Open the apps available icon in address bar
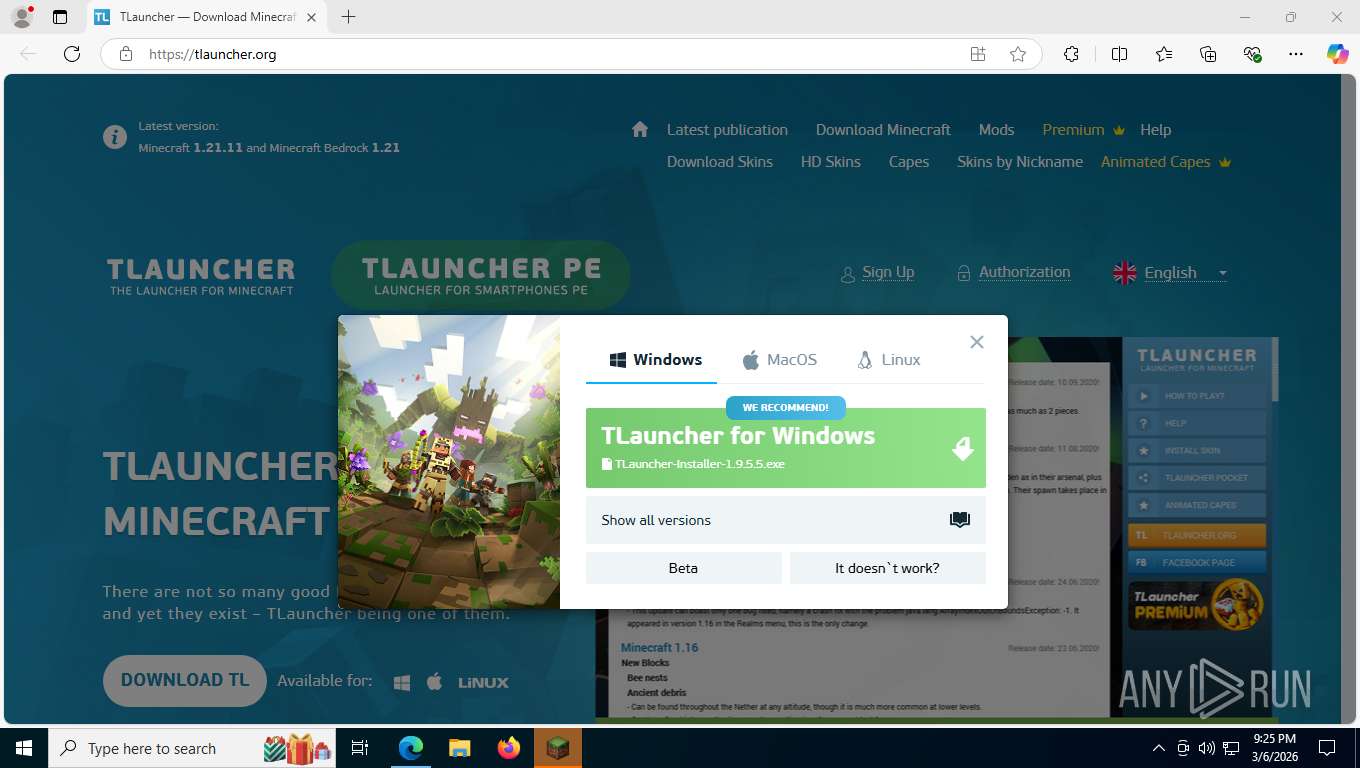Screen dimensions: 1360x768 978,54
